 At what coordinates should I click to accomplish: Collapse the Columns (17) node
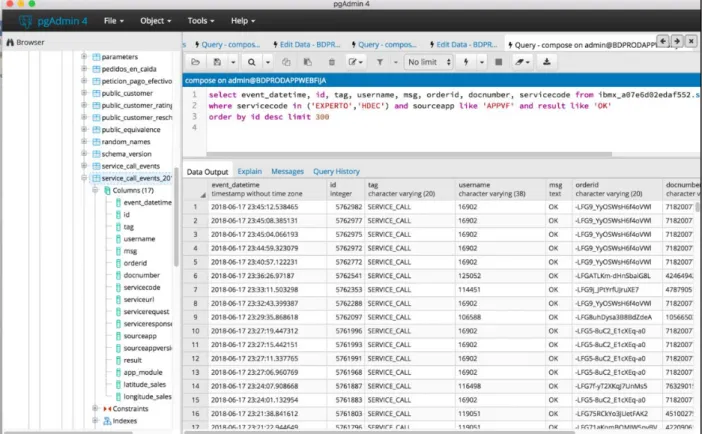pyautogui.click(x=95, y=190)
